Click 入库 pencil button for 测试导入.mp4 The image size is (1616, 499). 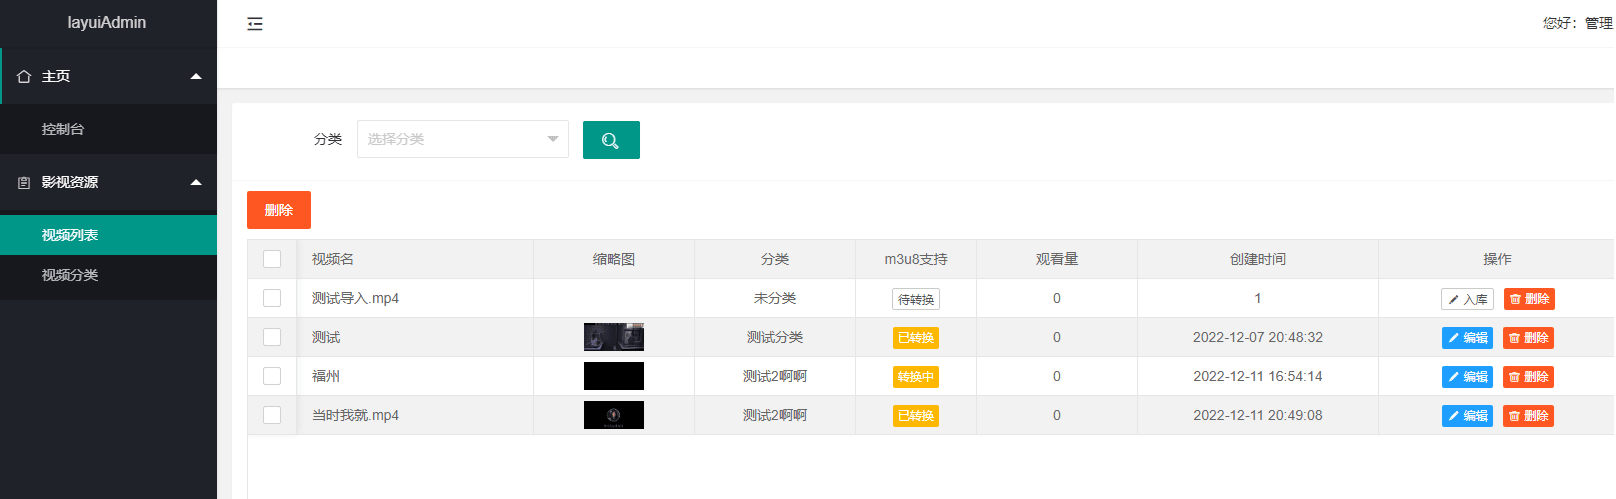click(1467, 299)
